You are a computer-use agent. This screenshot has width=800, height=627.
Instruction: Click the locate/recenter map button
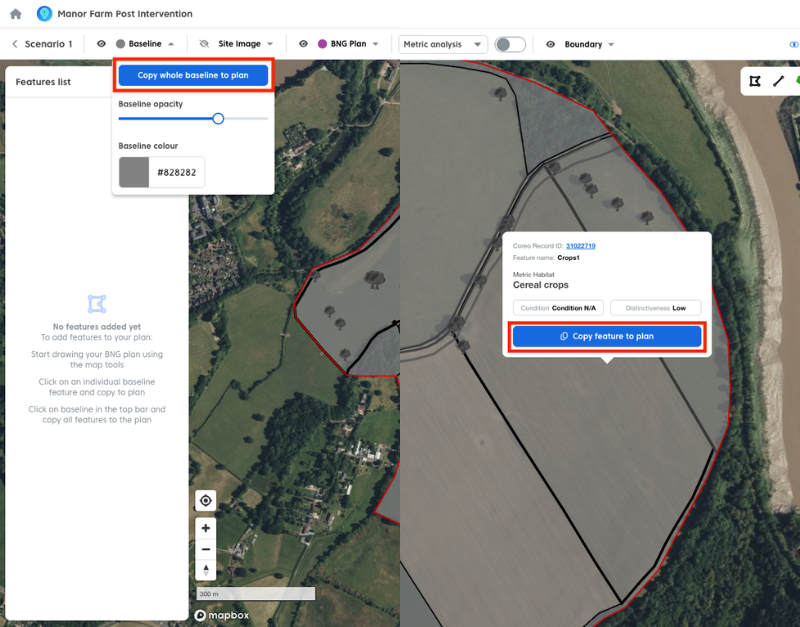pos(206,501)
